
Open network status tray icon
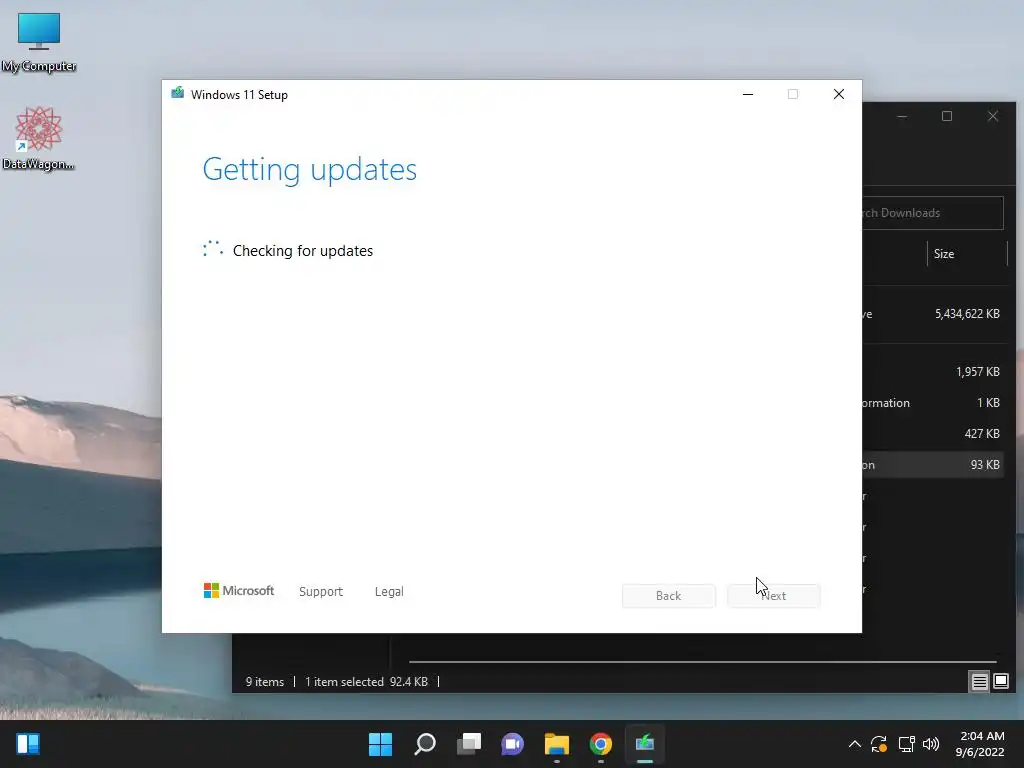pos(906,744)
